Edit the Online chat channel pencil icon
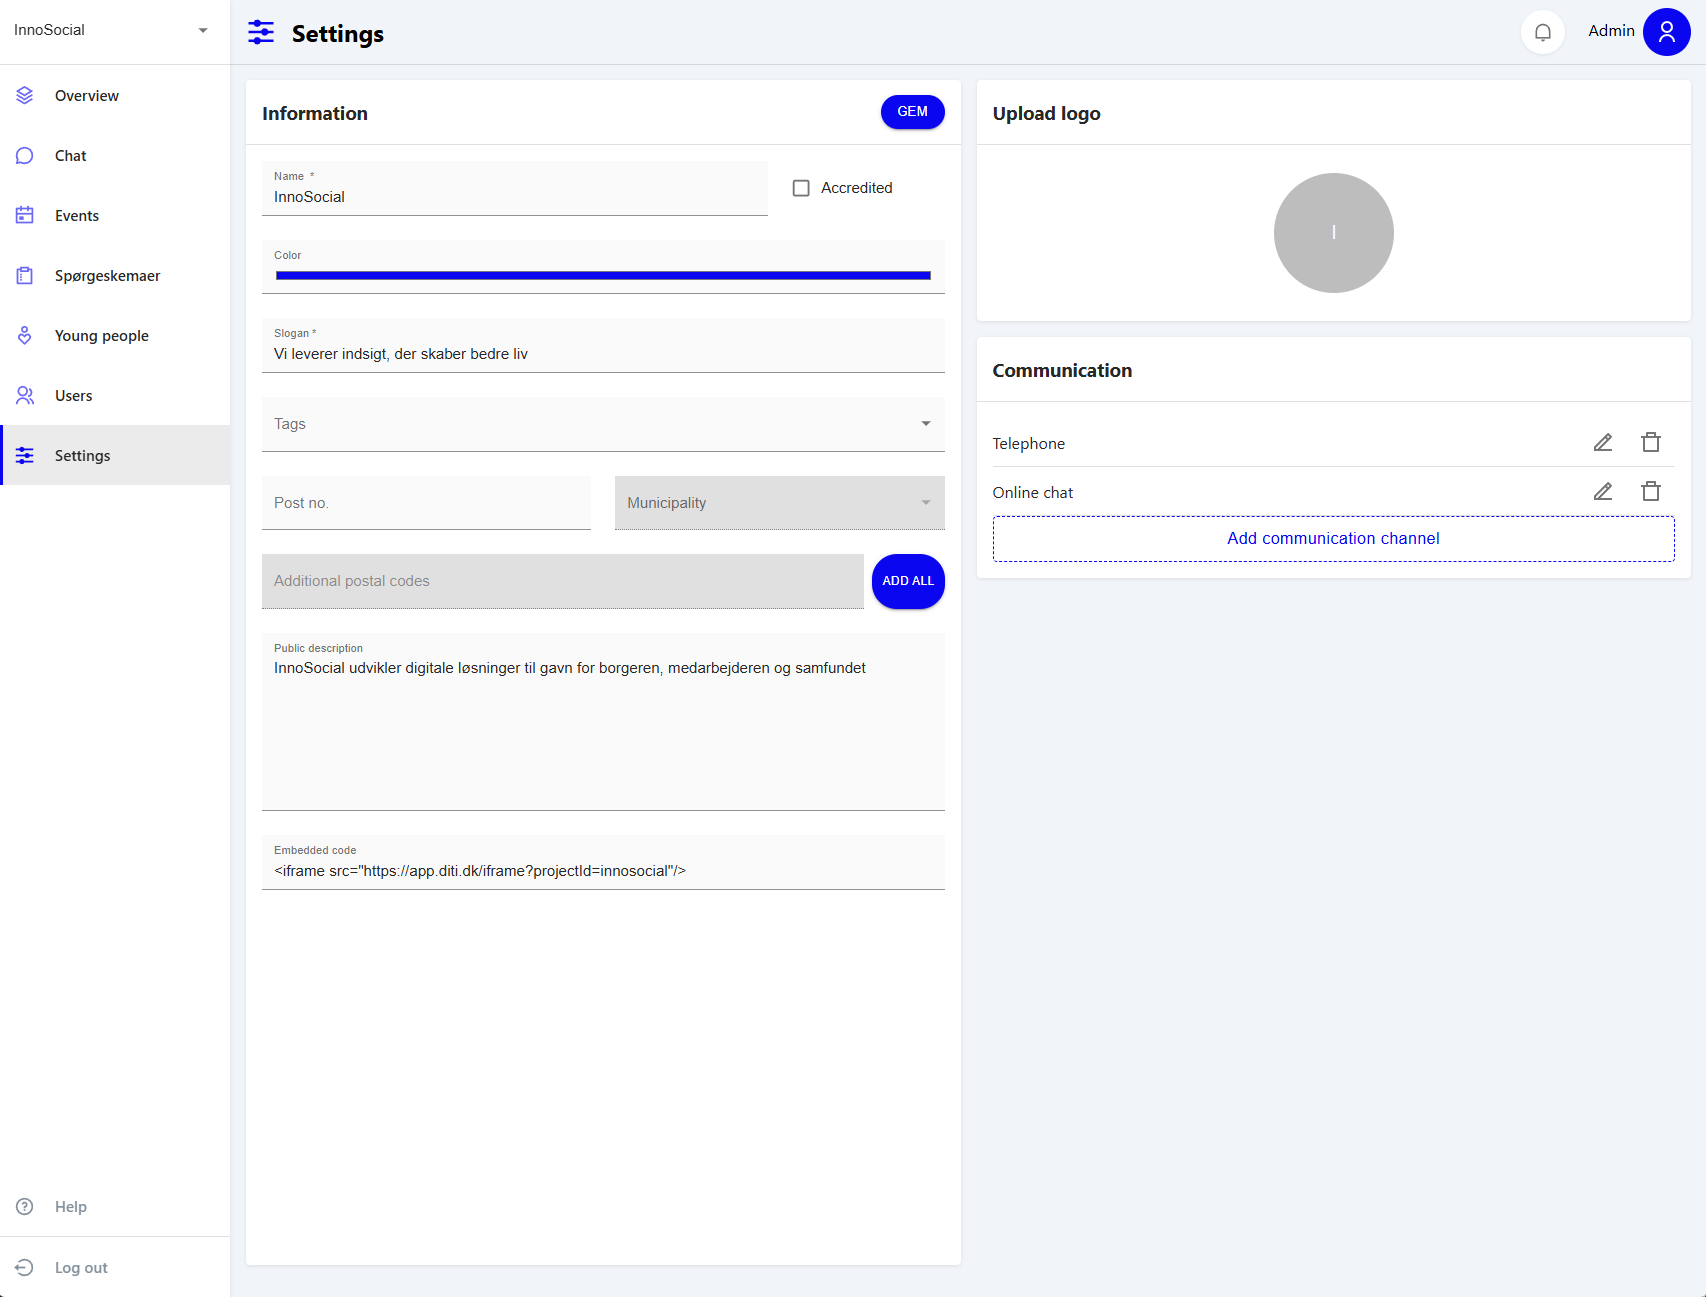The width and height of the screenshot is (1706, 1297). [x=1603, y=491]
